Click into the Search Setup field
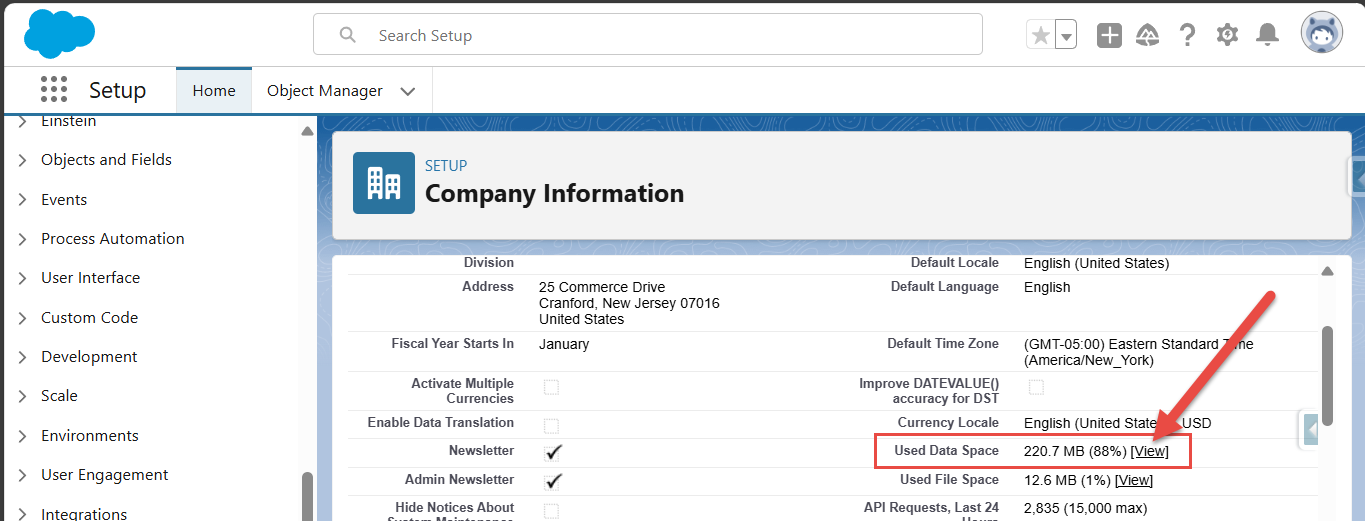 click(648, 35)
